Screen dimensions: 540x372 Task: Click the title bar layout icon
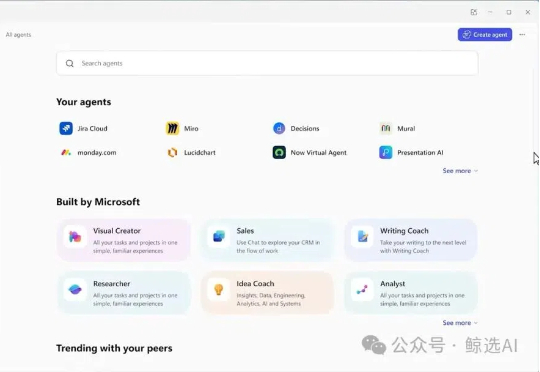(474, 12)
